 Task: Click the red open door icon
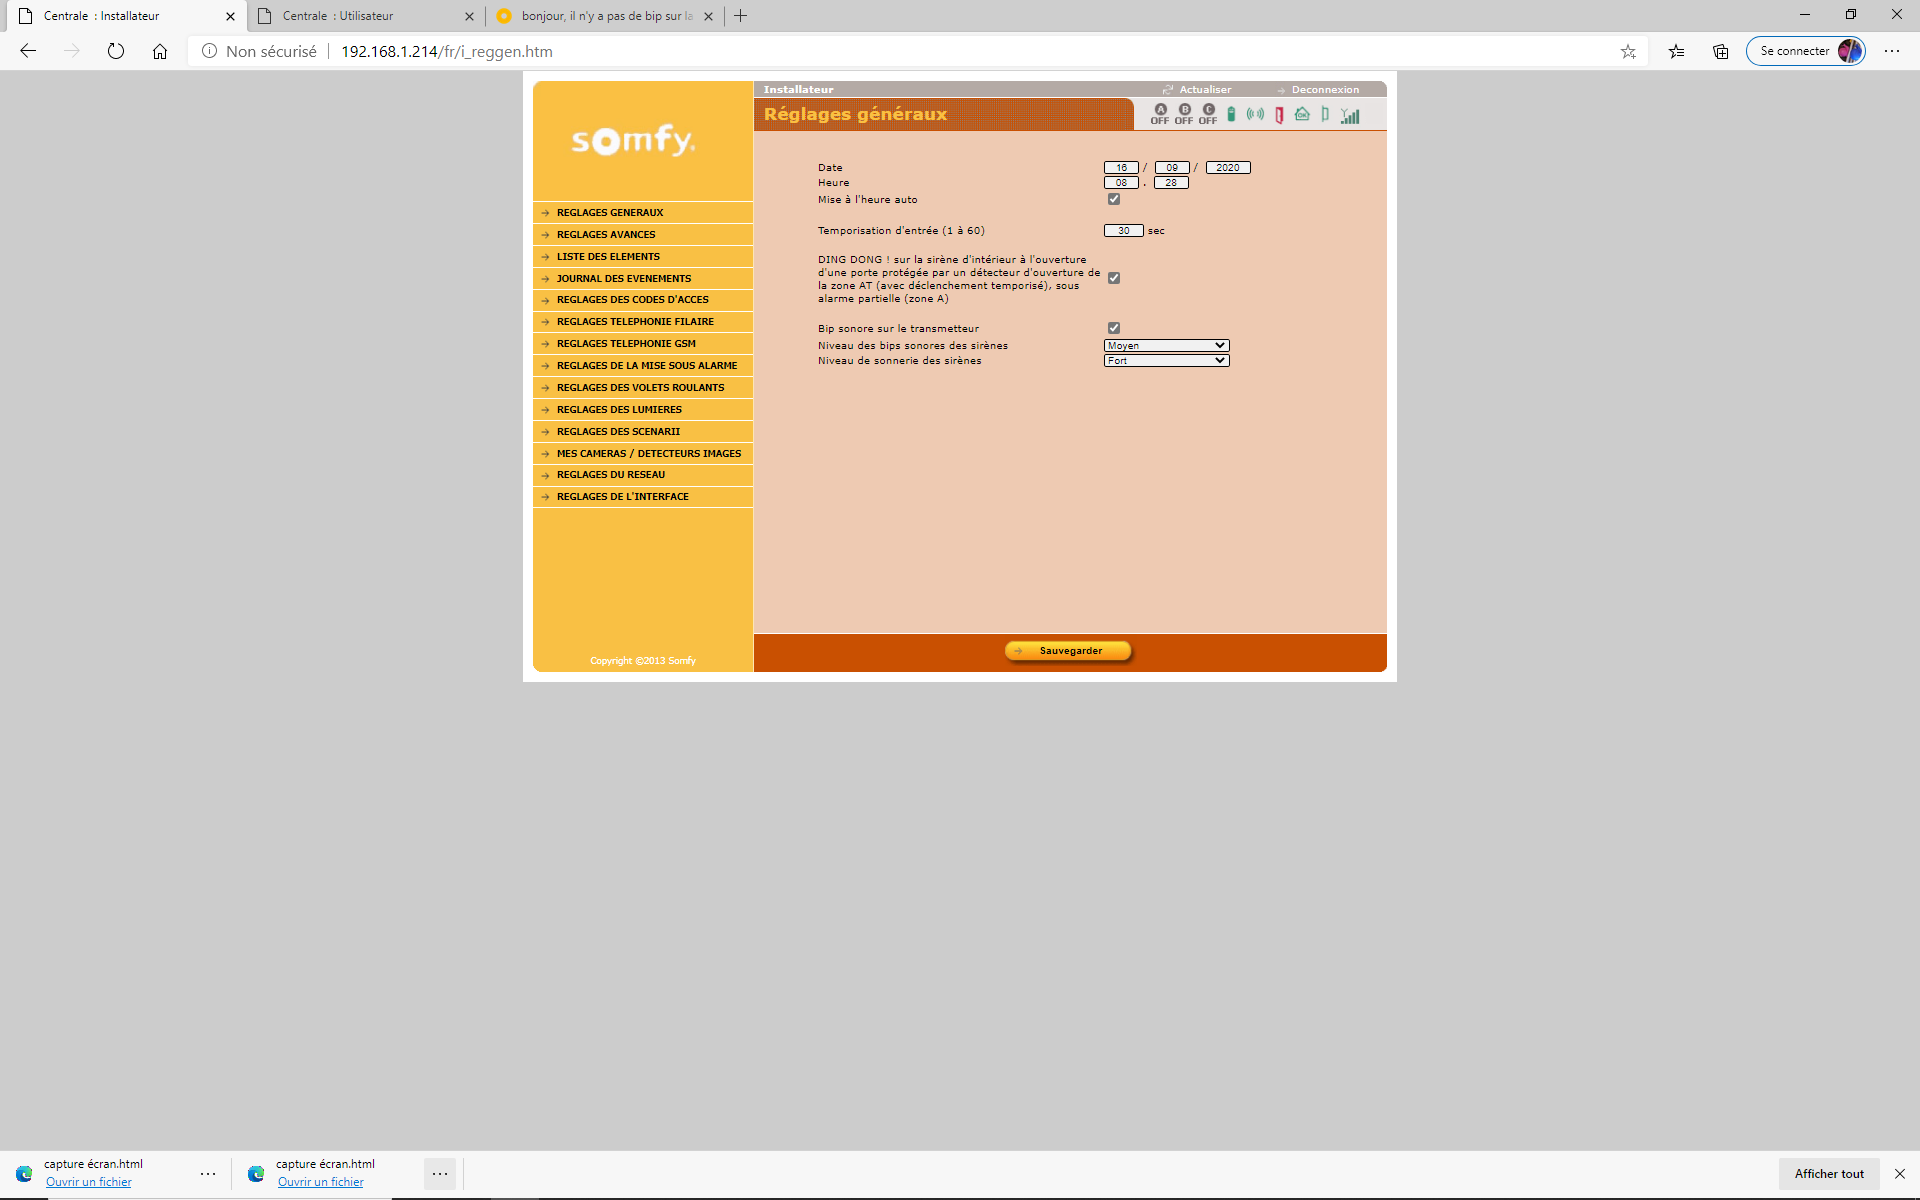1279,115
